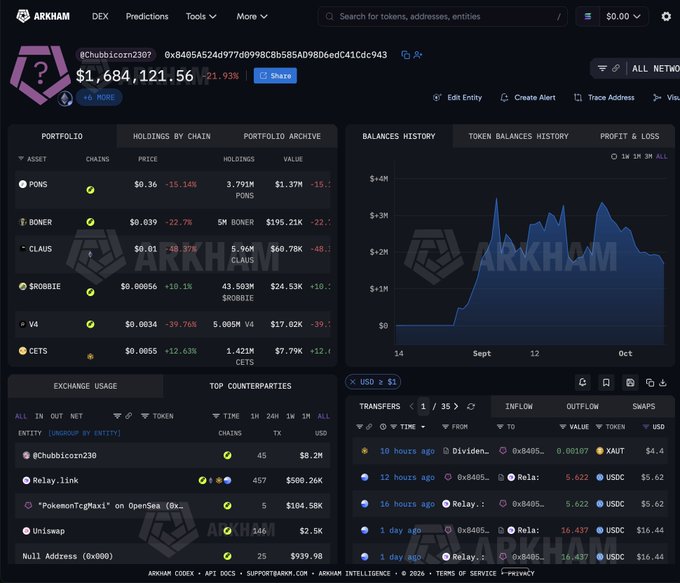Select the OUT direction filter

click(x=56, y=416)
